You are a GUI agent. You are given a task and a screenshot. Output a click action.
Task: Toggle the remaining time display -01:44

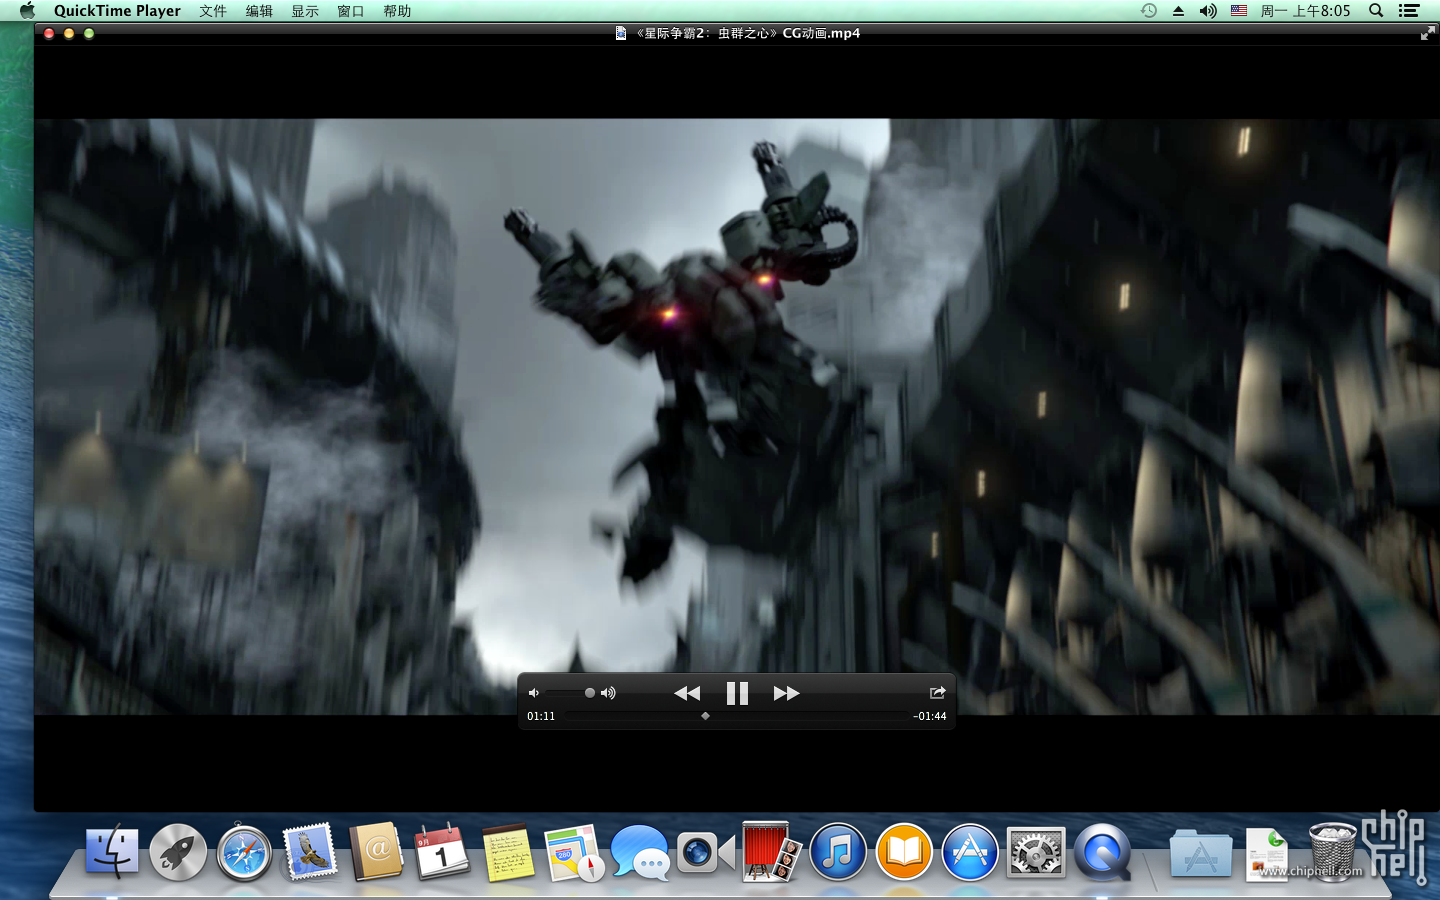pyautogui.click(x=930, y=716)
